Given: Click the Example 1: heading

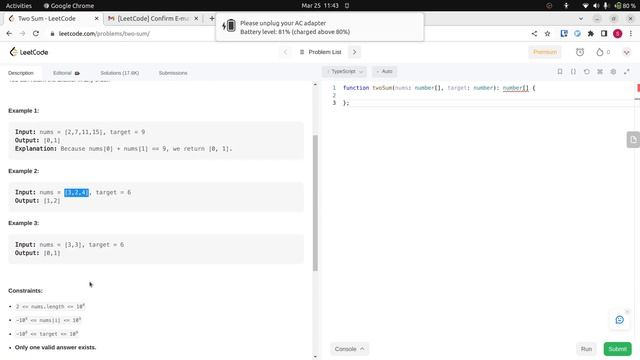Looking at the screenshot, I should [24, 111].
